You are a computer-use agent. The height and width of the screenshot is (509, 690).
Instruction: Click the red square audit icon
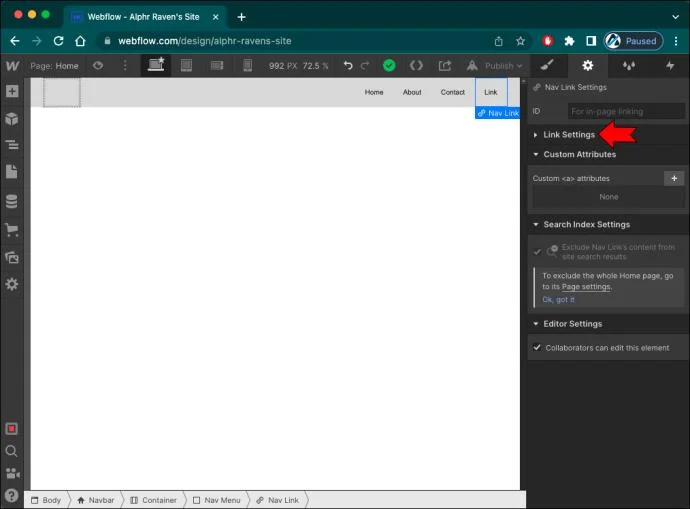pos(12,428)
